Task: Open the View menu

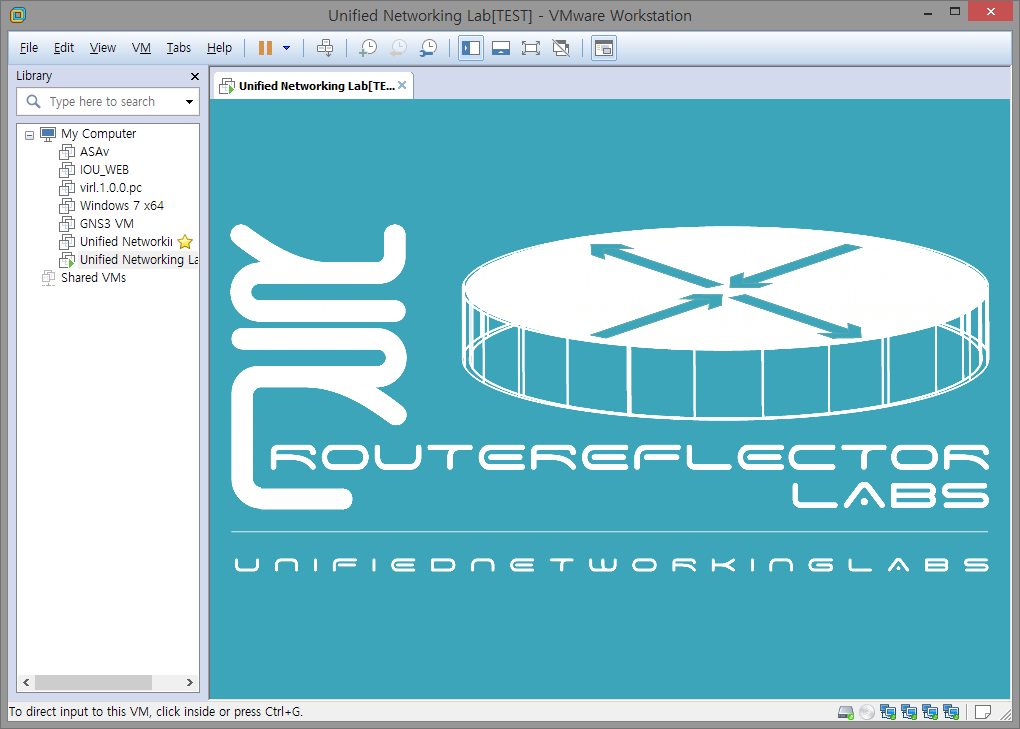Action: click(x=103, y=47)
